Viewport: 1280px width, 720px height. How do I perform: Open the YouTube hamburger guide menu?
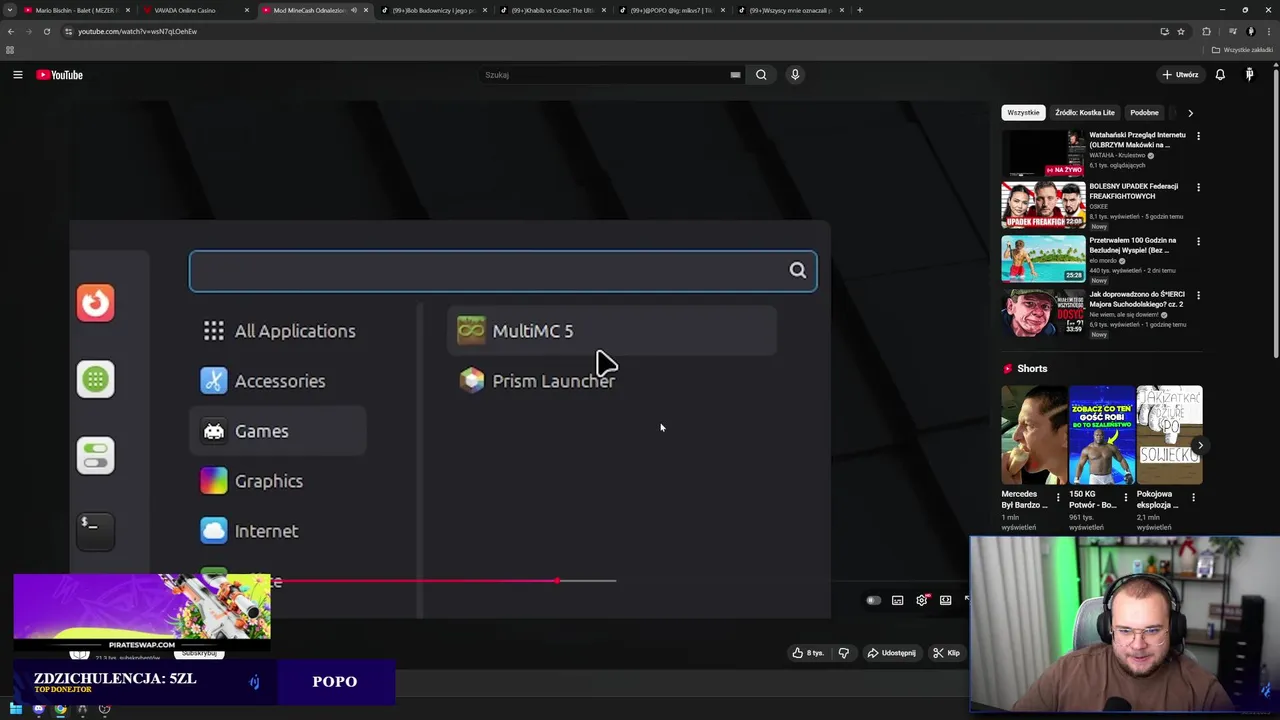(x=17, y=75)
